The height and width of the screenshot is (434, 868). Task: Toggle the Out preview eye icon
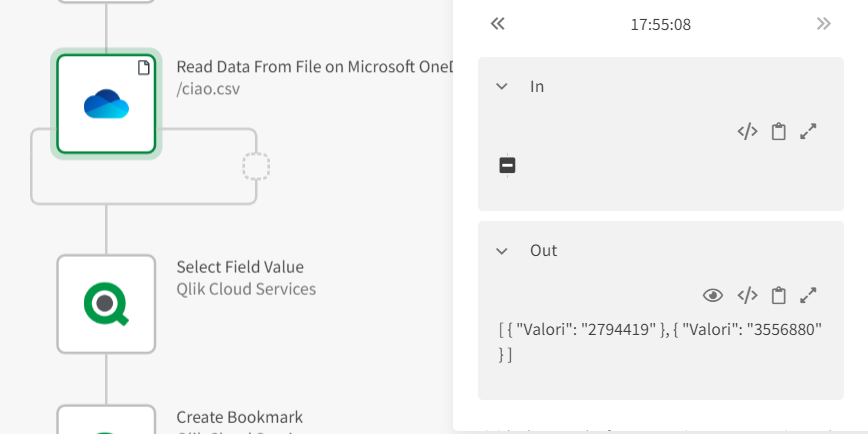coord(713,295)
